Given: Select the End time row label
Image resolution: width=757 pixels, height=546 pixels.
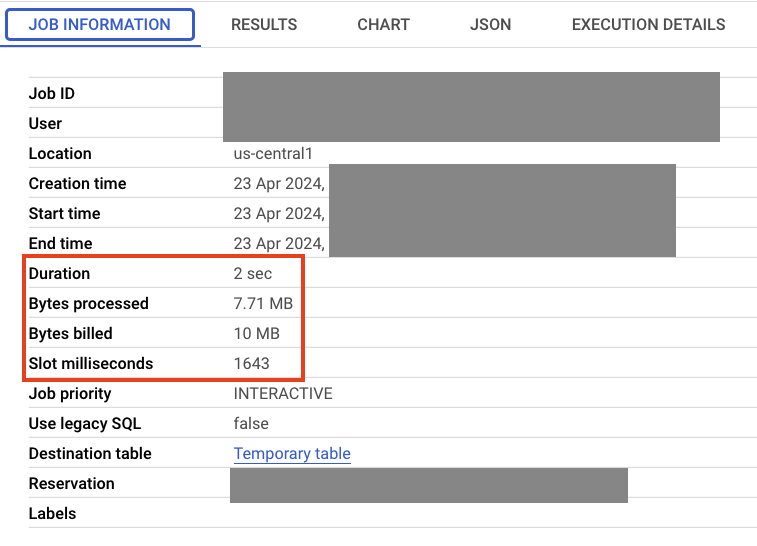Looking at the screenshot, I should click(x=60, y=244).
